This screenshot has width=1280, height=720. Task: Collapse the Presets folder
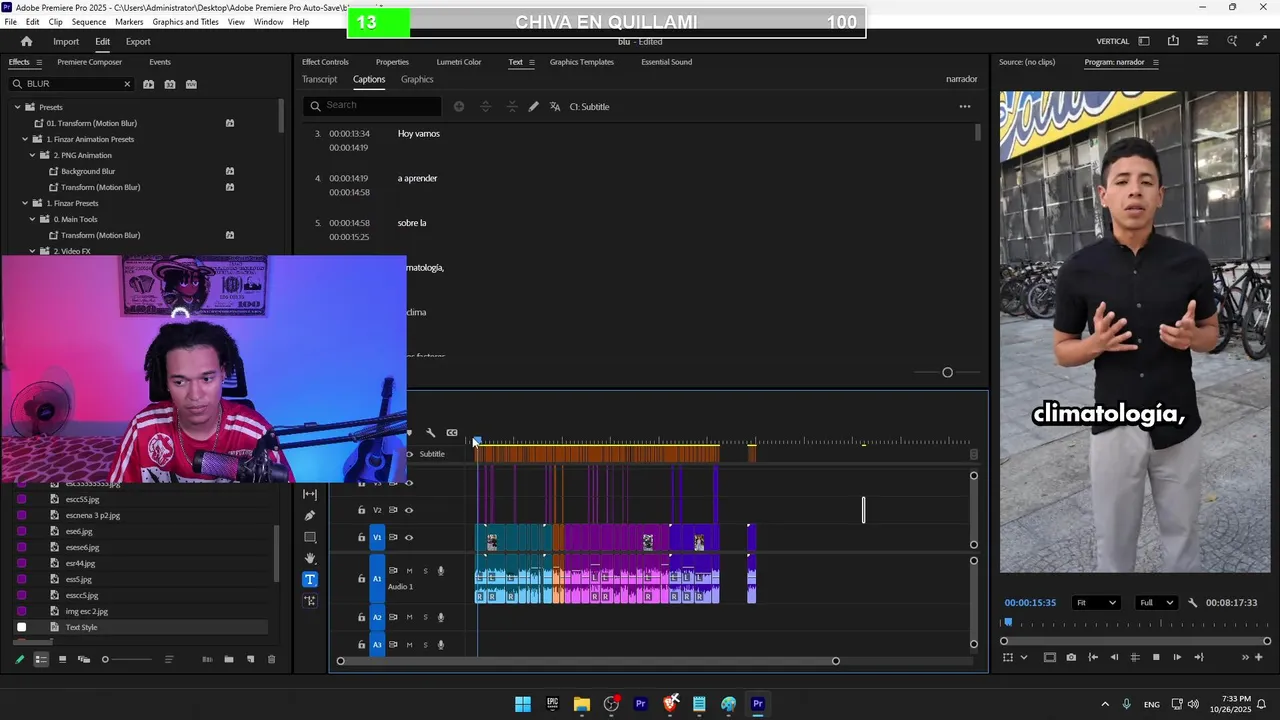click(17, 107)
